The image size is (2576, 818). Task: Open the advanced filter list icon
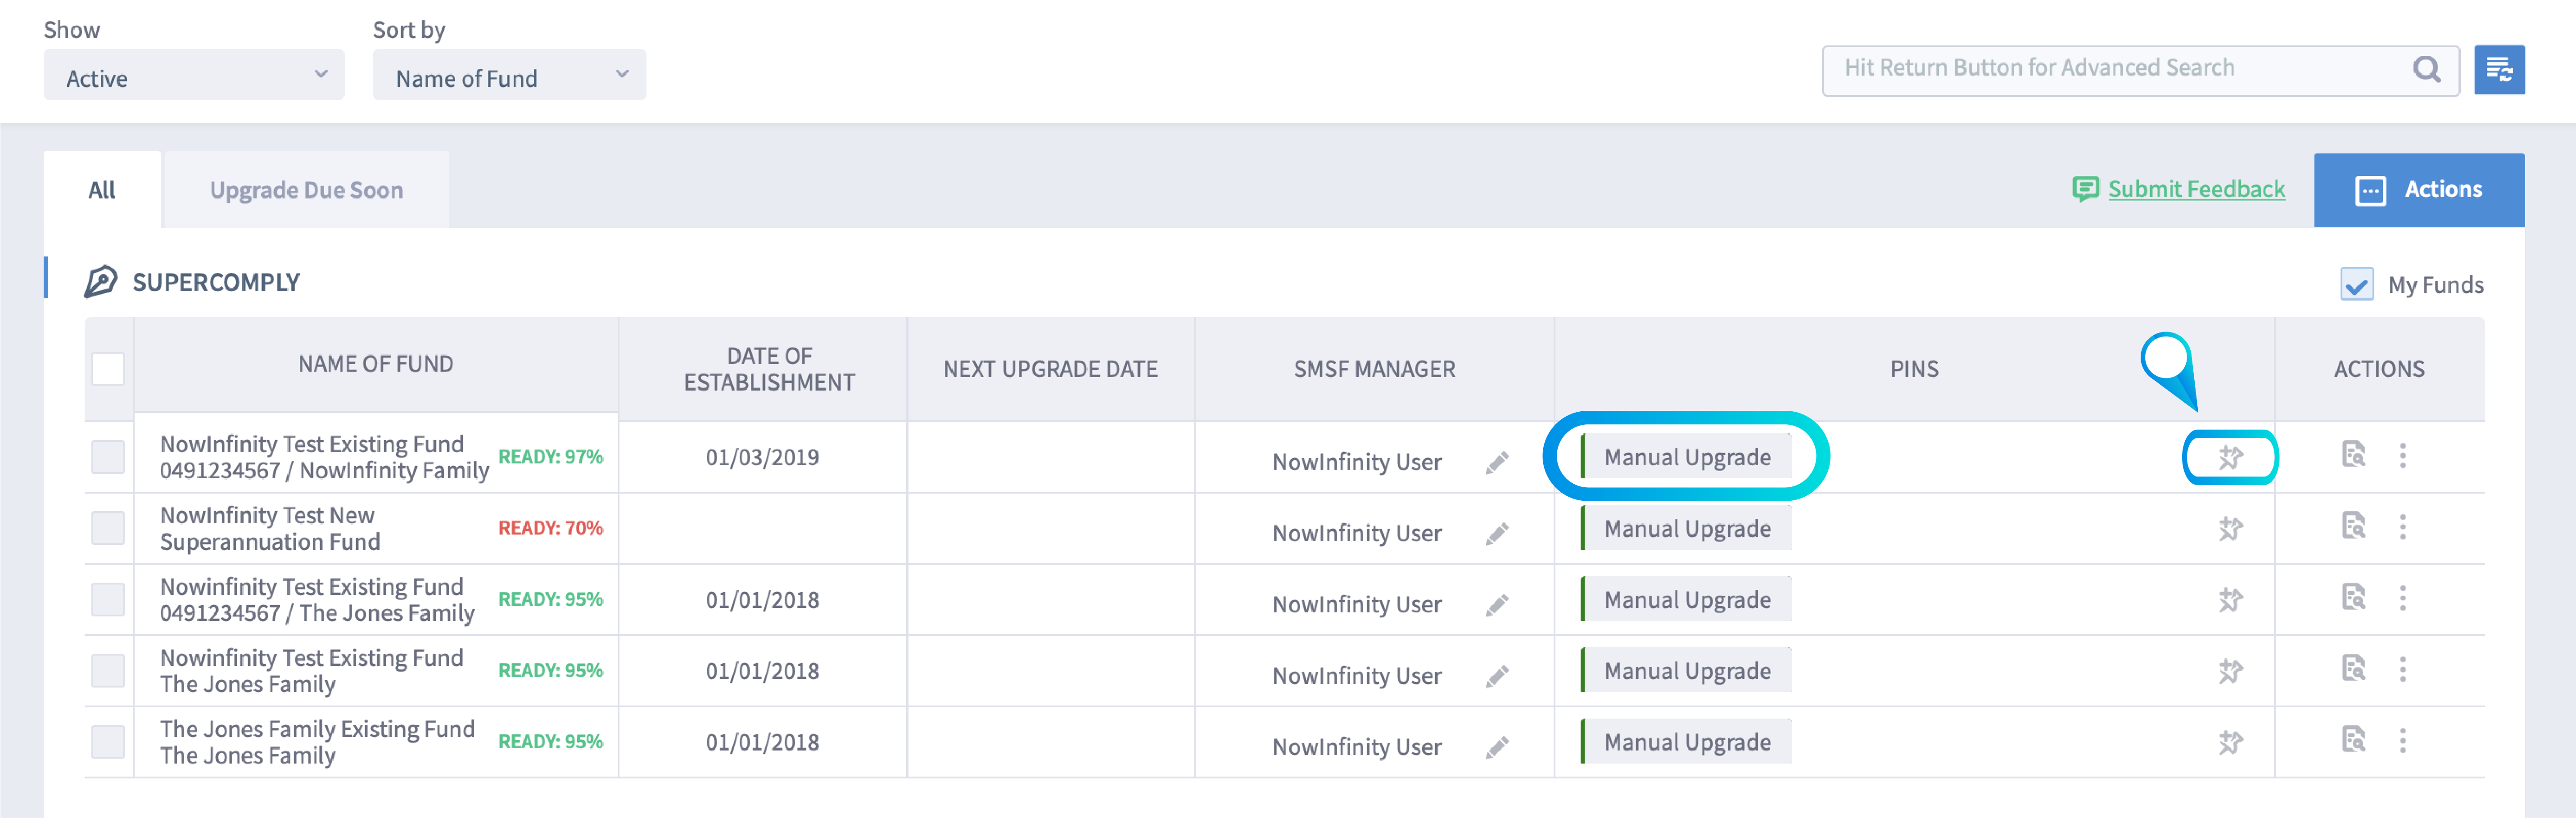click(2499, 70)
